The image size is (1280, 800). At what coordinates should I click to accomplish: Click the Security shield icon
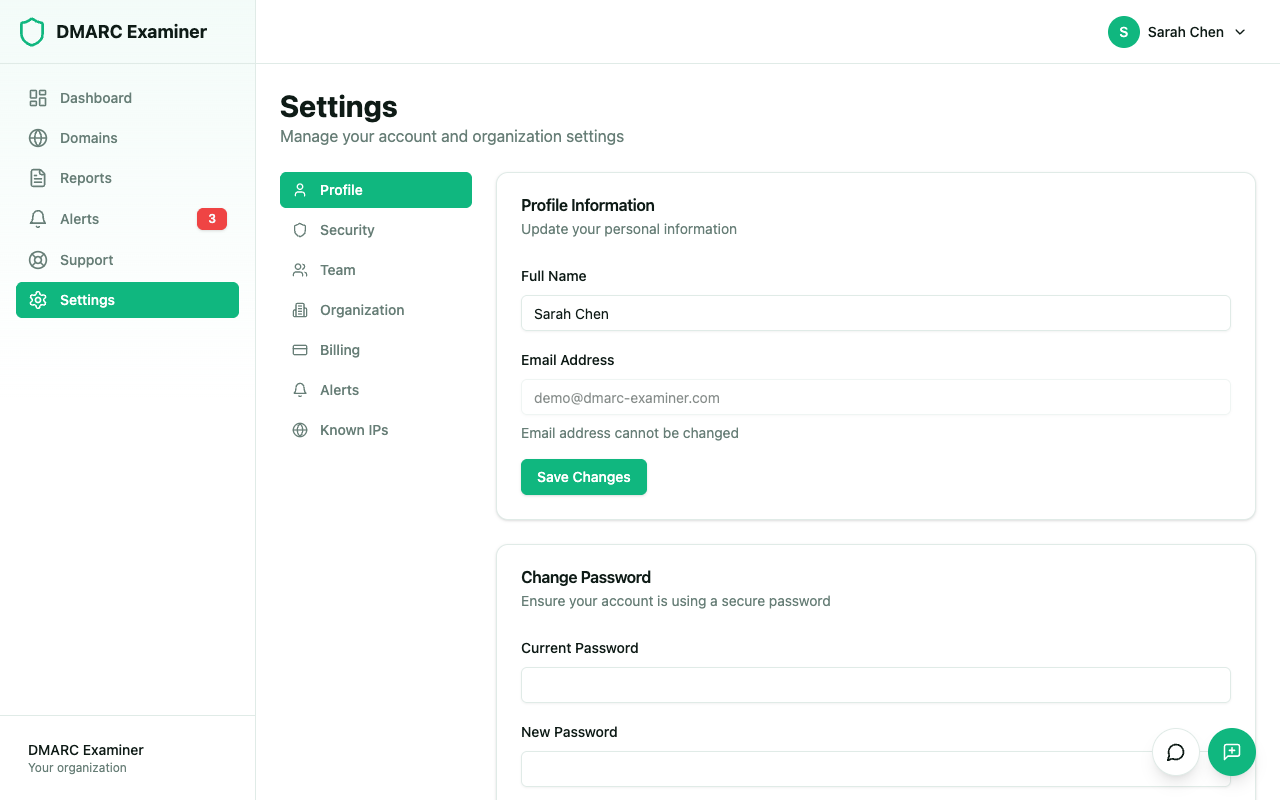[x=300, y=230]
